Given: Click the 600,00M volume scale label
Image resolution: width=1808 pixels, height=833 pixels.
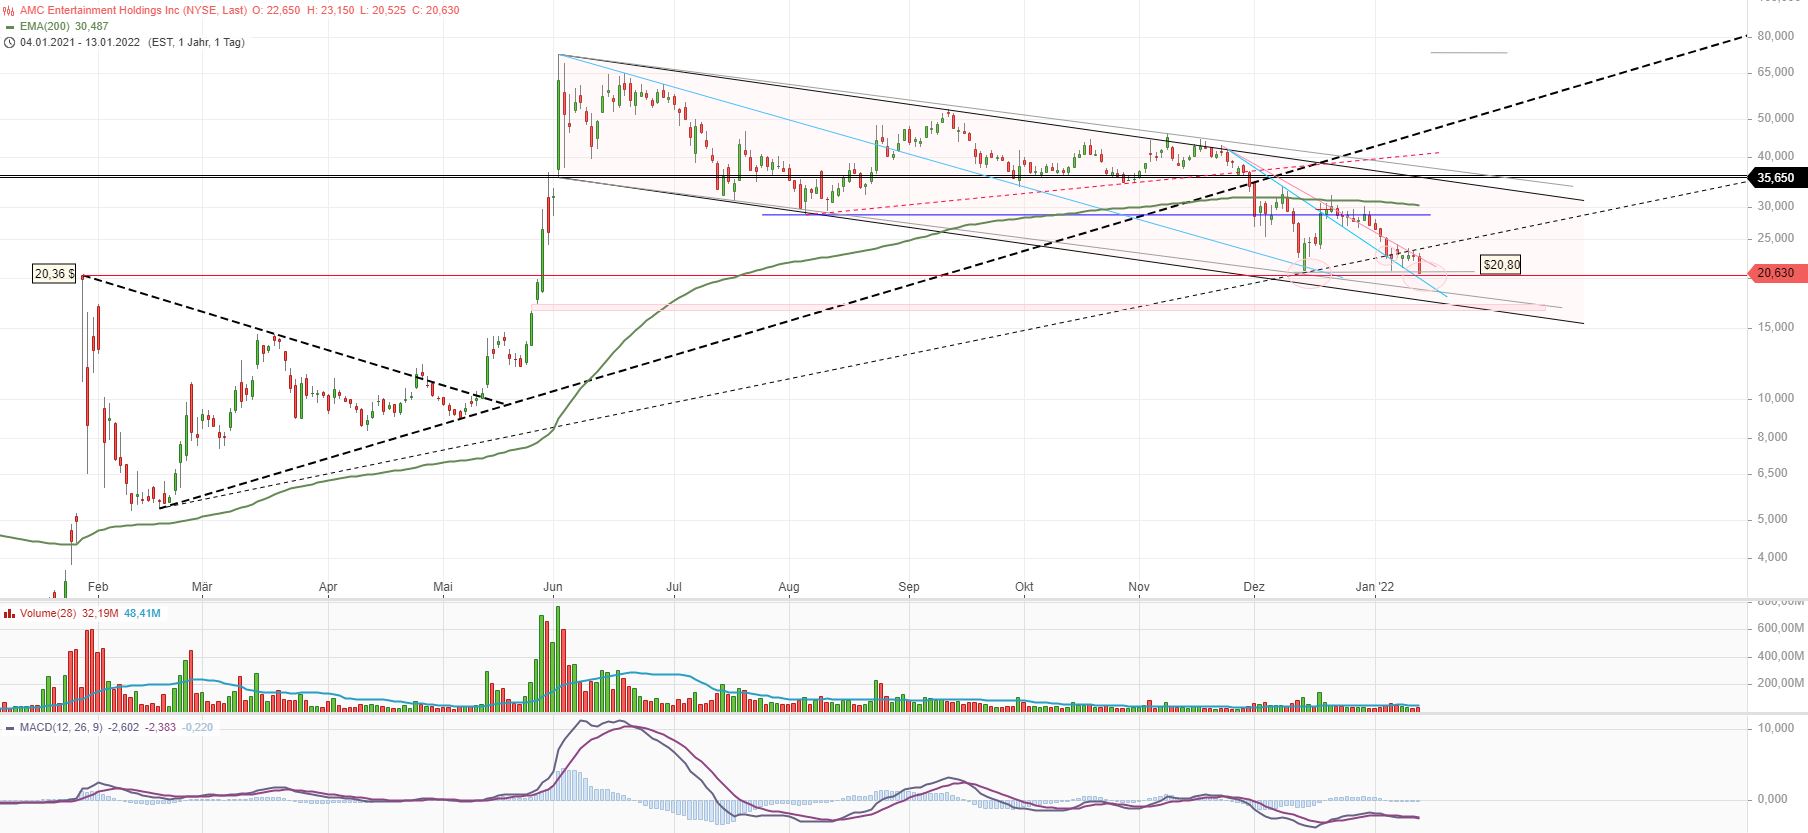Looking at the screenshot, I should (1780, 628).
